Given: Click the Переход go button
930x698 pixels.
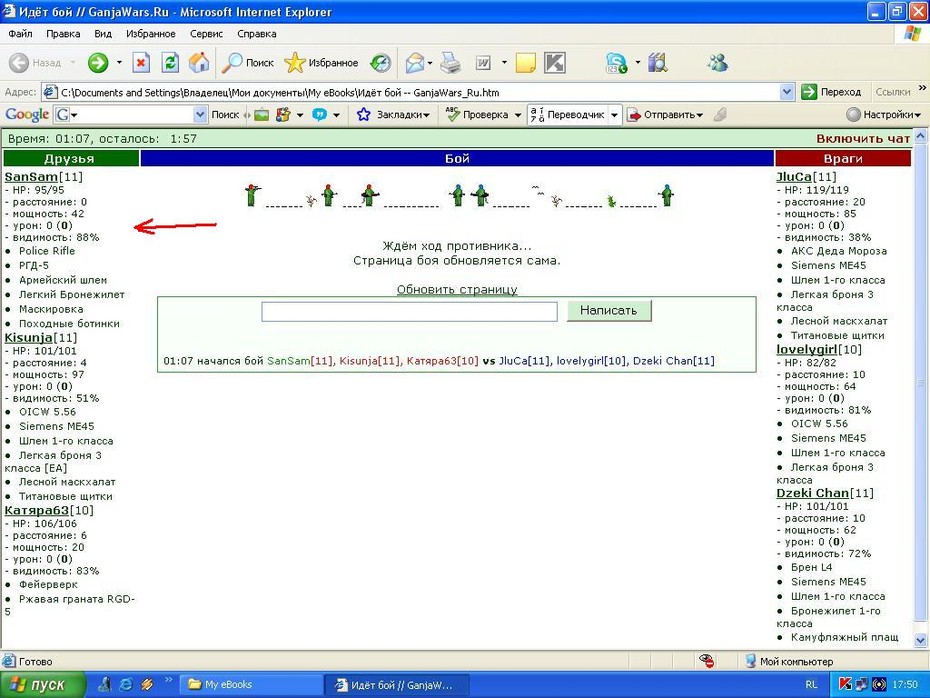Looking at the screenshot, I should tap(833, 92).
